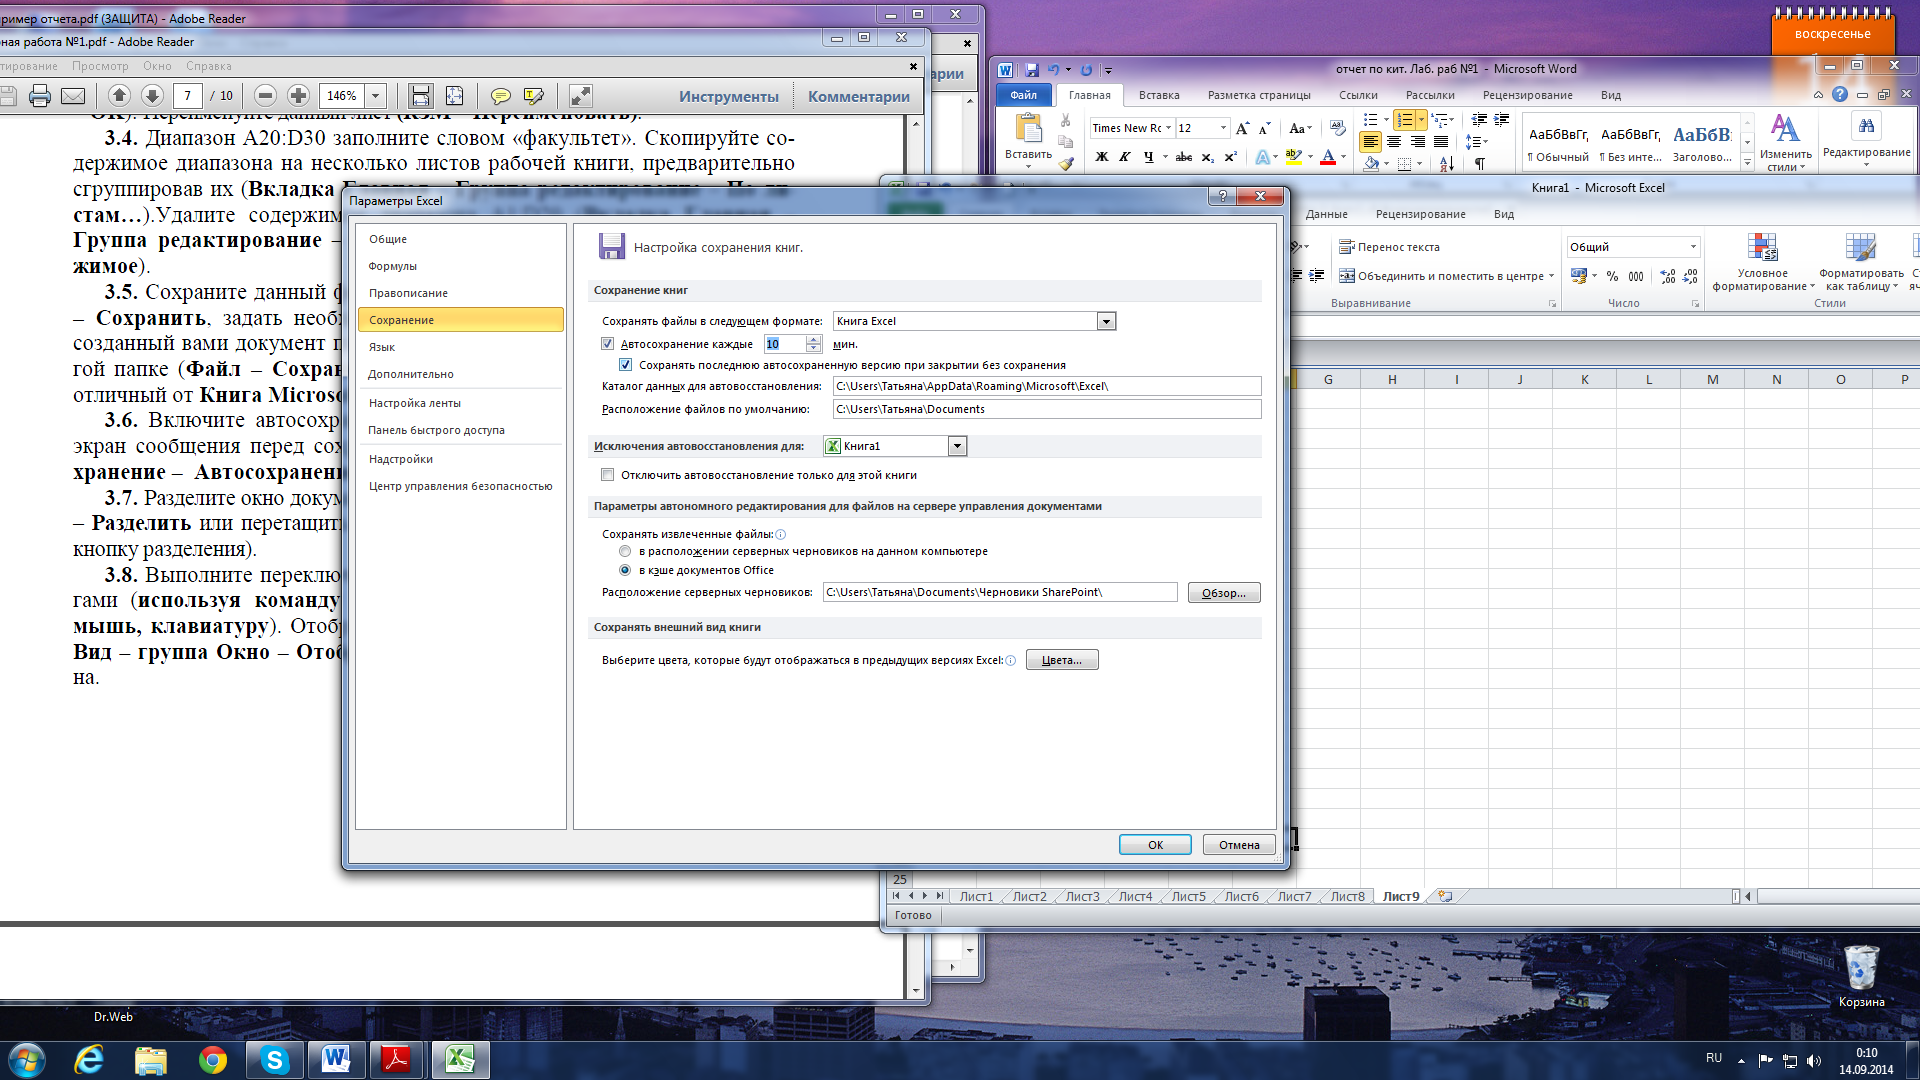Click the Cut scissors icon in Word
The width and height of the screenshot is (1920, 1080).
1066,121
